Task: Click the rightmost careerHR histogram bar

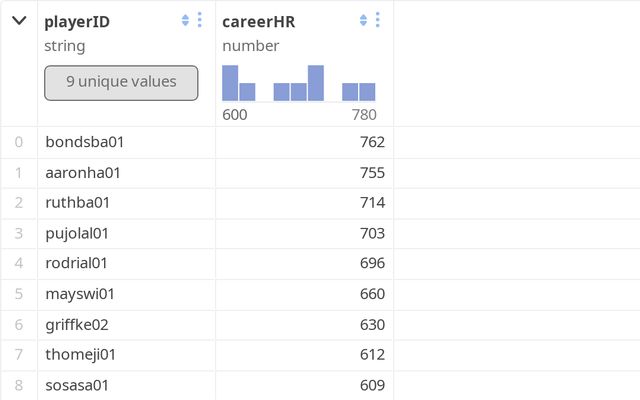Action: [367, 92]
